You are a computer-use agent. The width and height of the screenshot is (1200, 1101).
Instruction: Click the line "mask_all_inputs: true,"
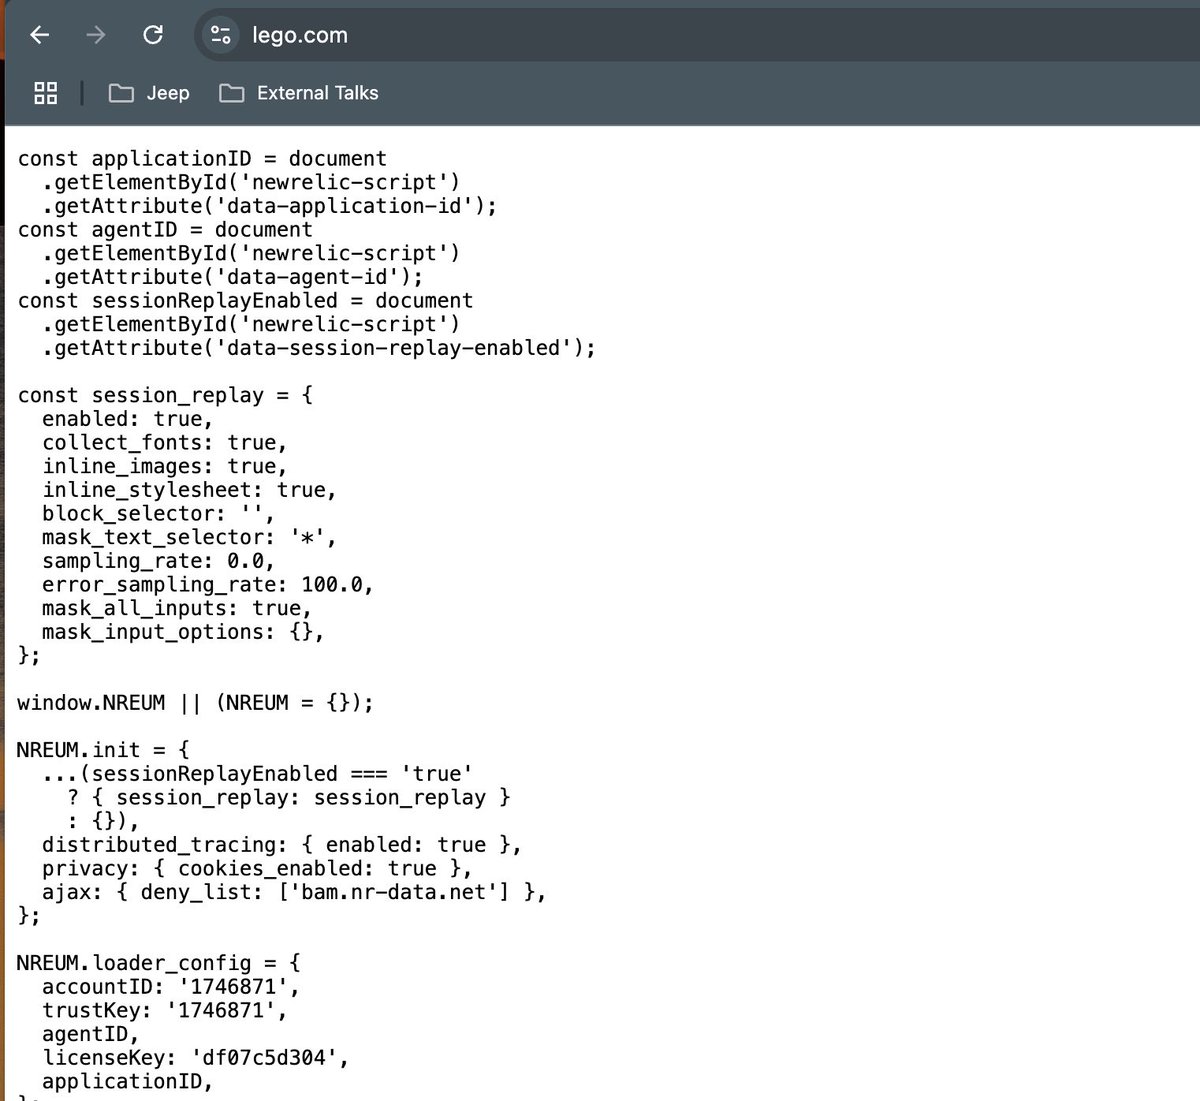click(177, 609)
